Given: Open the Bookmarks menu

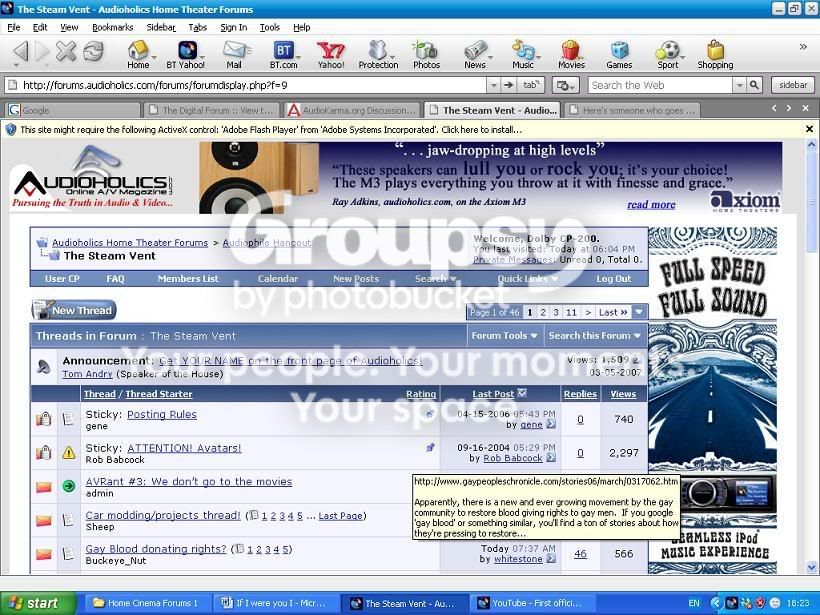Looking at the screenshot, I should click(112, 27).
